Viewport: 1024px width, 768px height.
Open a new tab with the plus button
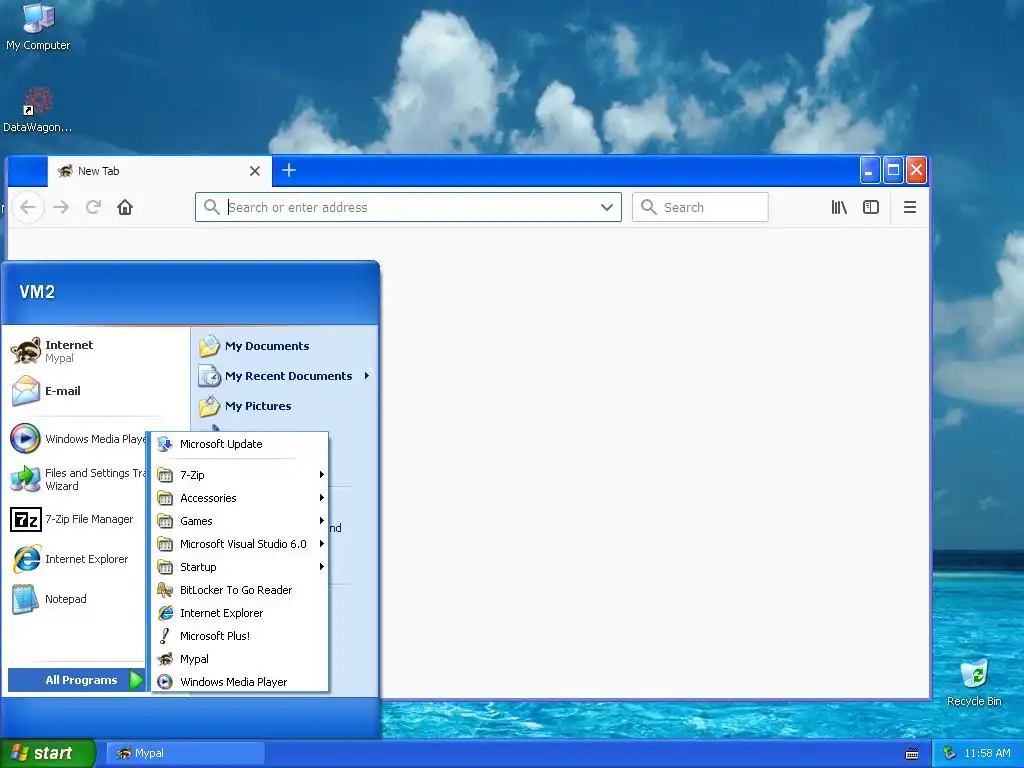tap(289, 170)
